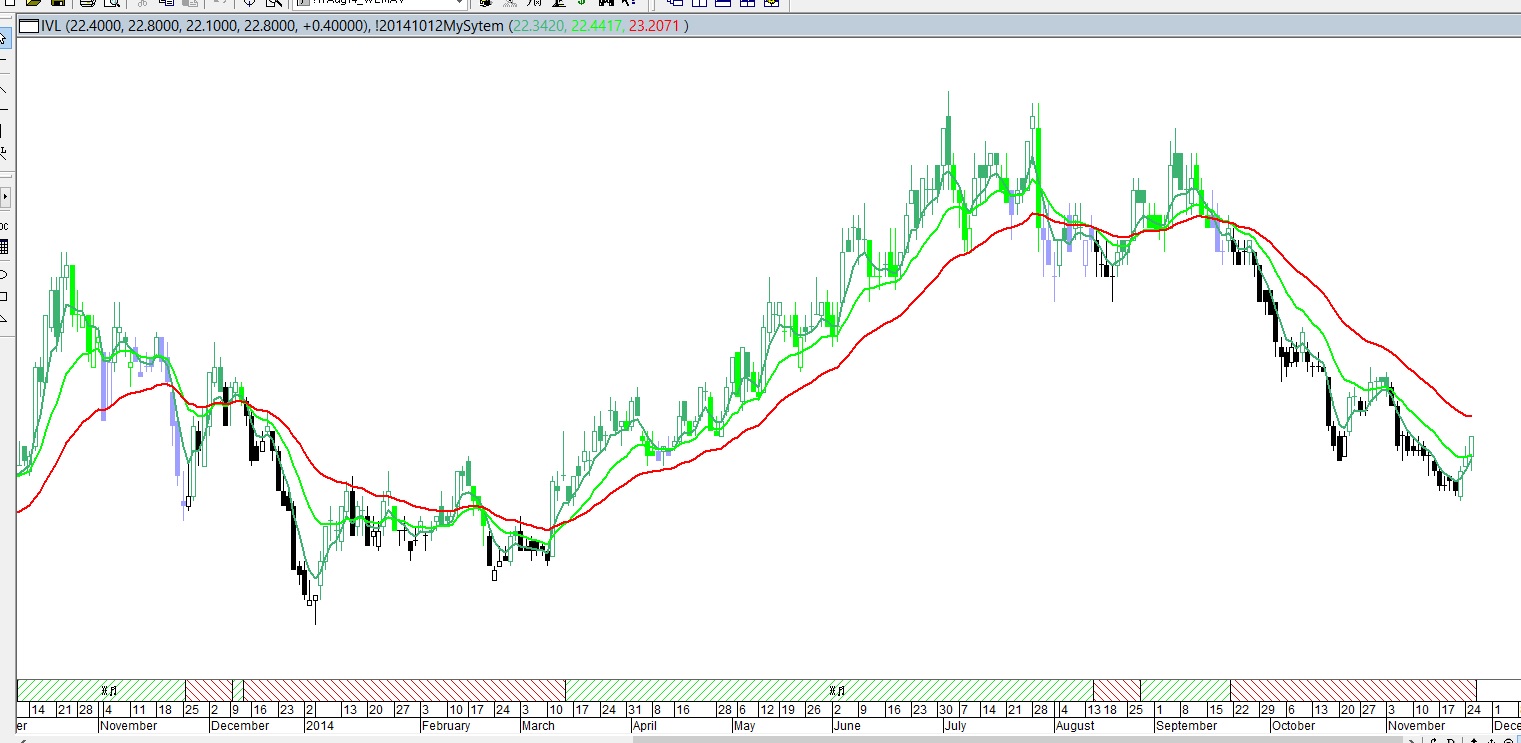Click the dark green 22.3420 indicator value
The height and width of the screenshot is (743, 1521).
pyautogui.click(x=538, y=26)
